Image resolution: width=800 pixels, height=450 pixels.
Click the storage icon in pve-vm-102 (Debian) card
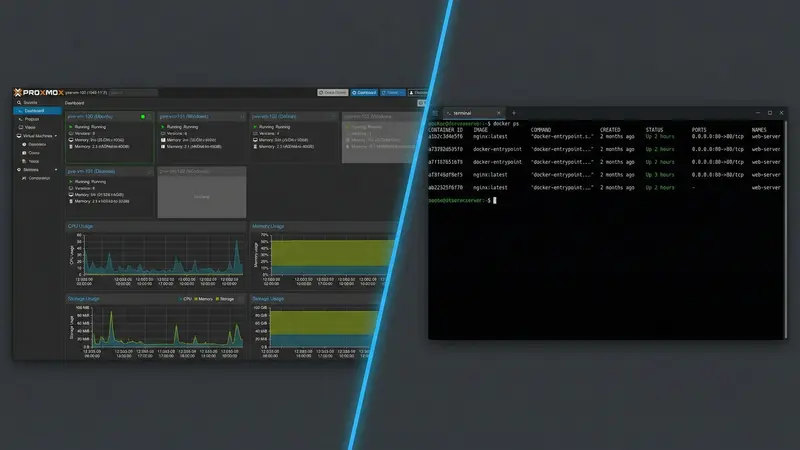pyautogui.click(x=255, y=146)
